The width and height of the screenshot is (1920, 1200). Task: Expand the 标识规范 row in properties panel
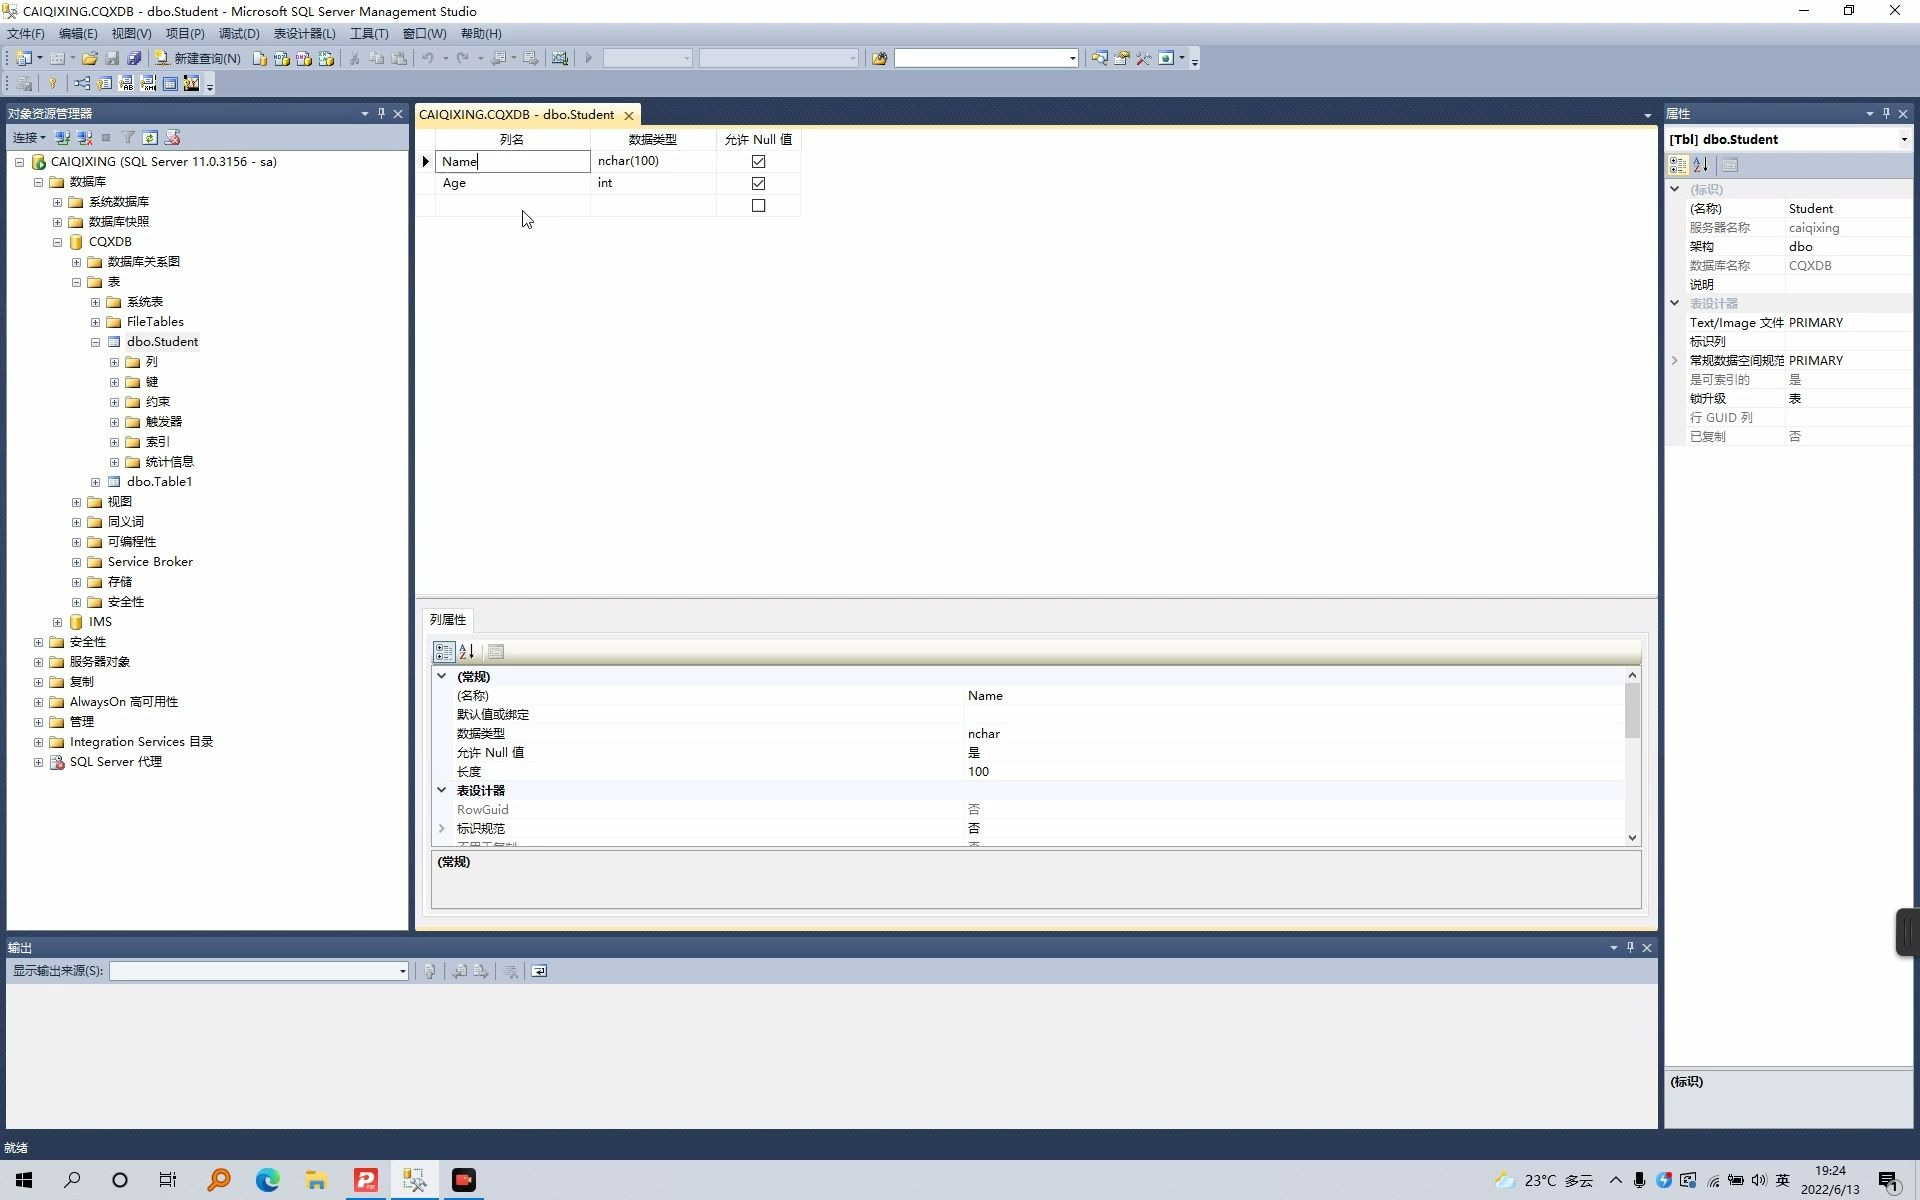pyautogui.click(x=441, y=828)
